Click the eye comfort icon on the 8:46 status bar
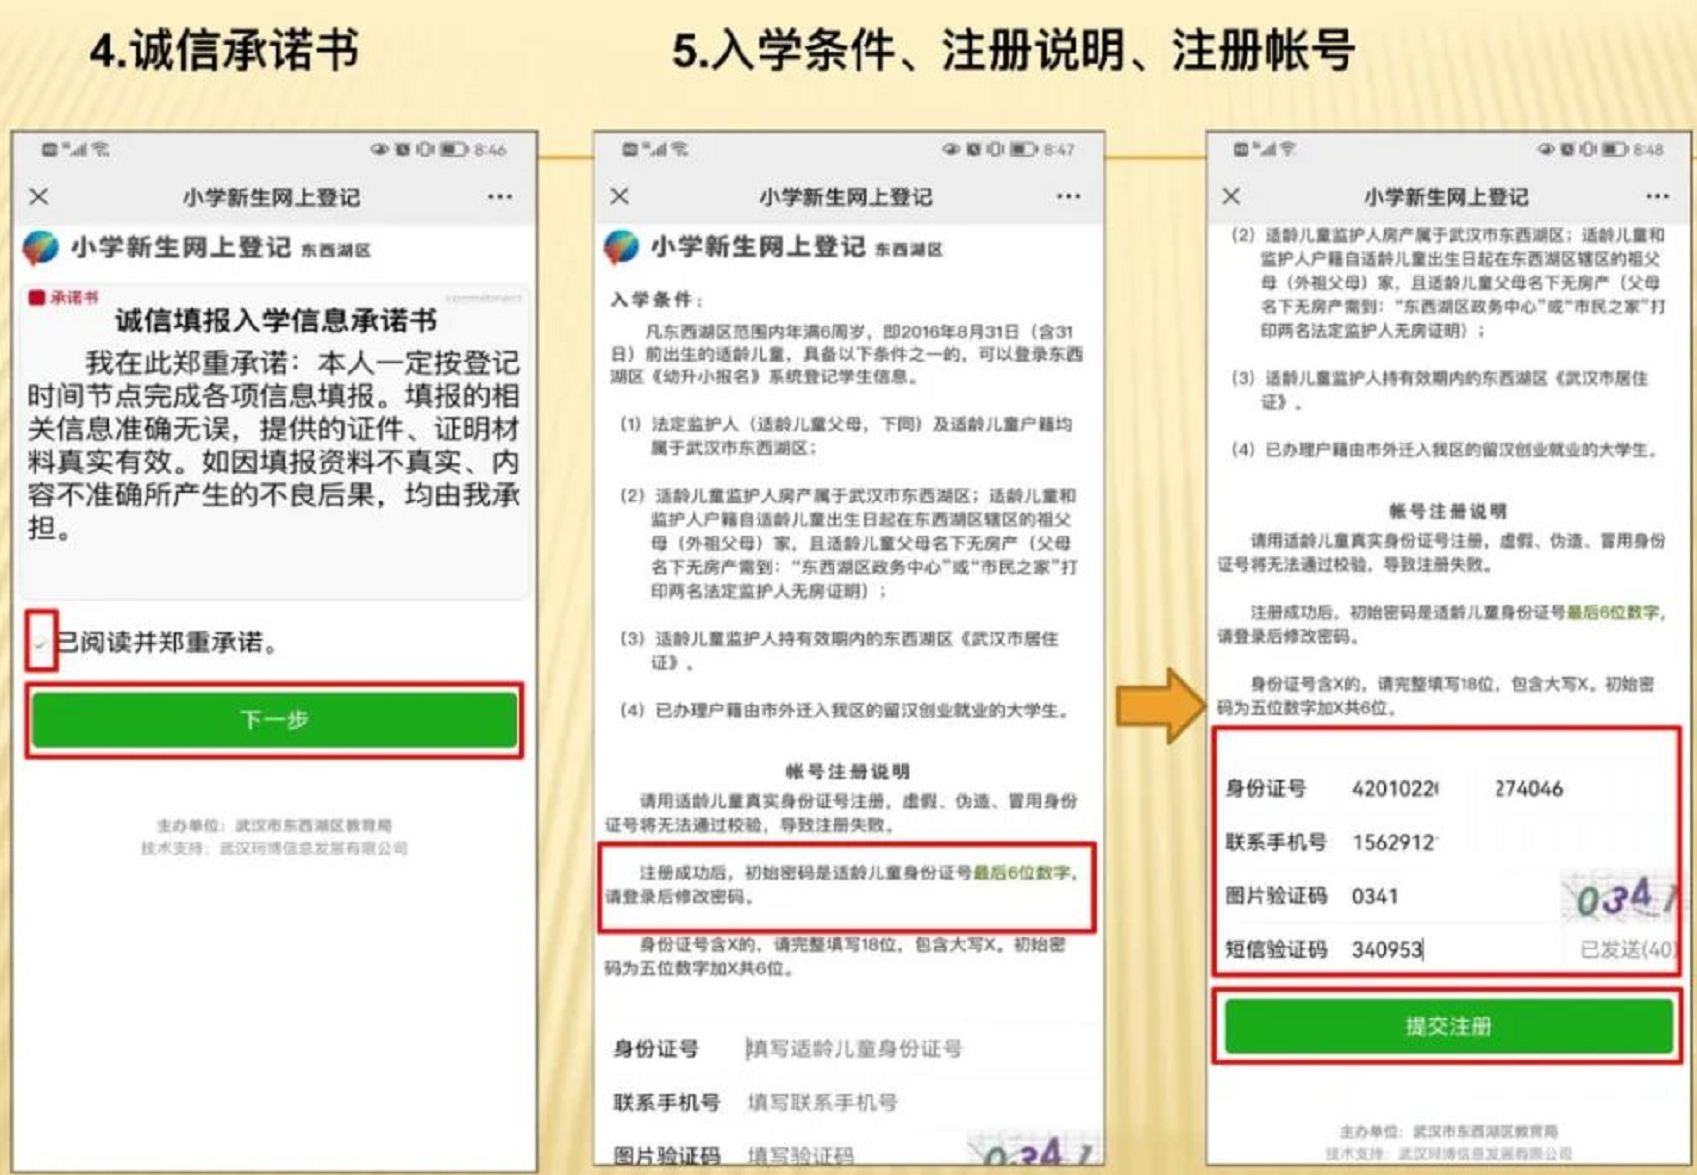 tap(379, 150)
